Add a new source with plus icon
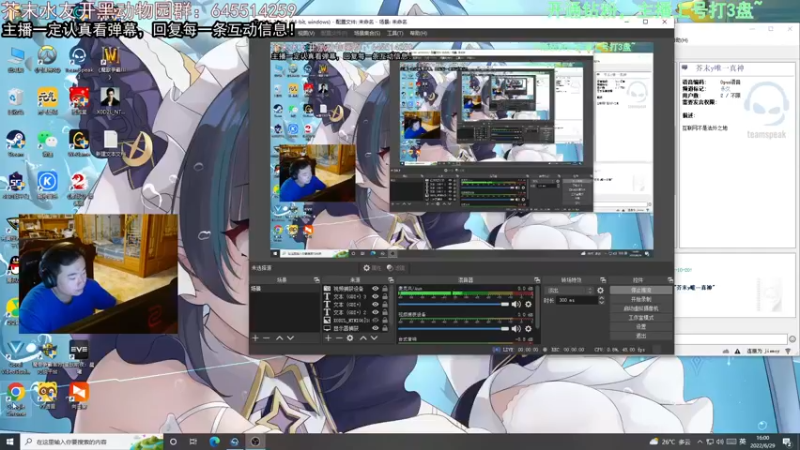Image resolution: width=800 pixels, height=450 pixels. point(328,338)
